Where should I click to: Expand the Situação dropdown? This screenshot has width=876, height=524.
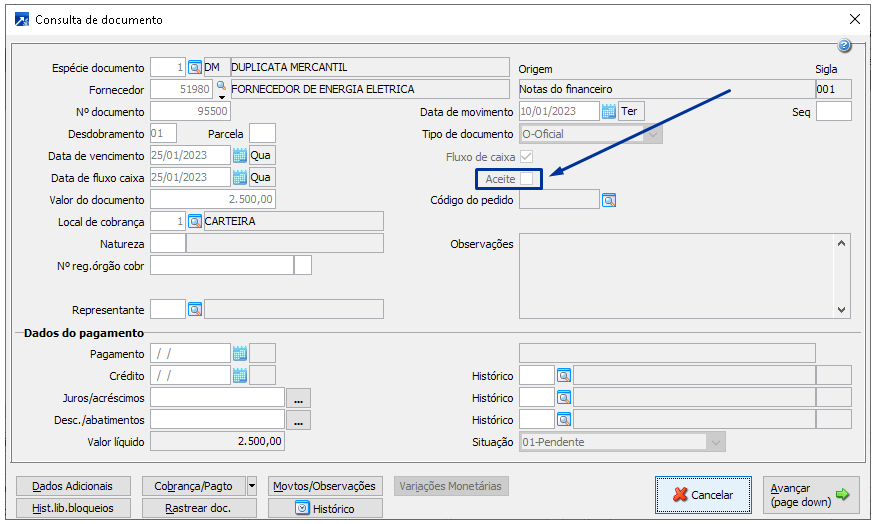[716, 442]
